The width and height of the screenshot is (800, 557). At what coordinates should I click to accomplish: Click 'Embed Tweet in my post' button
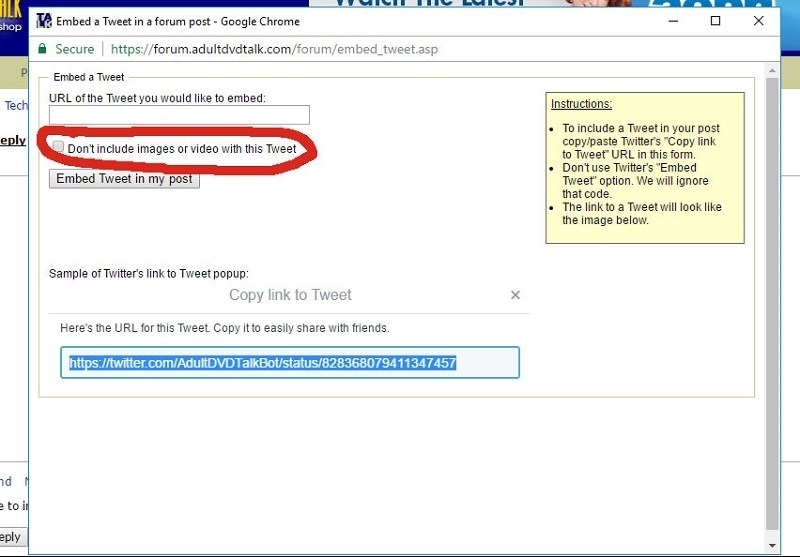[124, 179]
